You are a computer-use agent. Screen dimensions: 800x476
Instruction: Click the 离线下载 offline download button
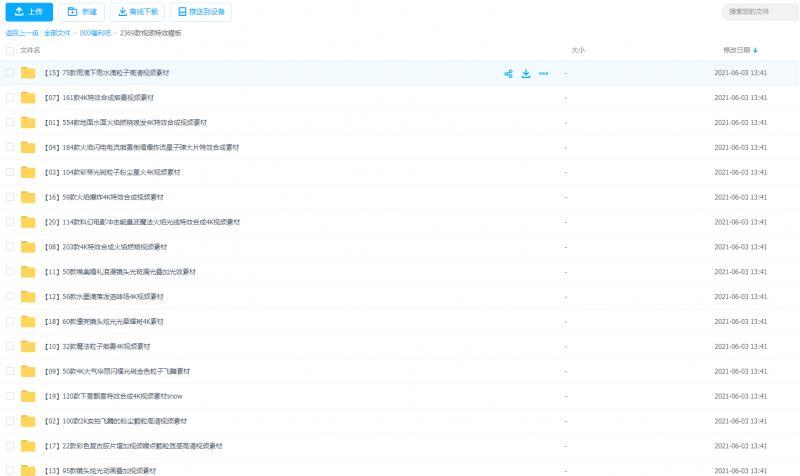point(138,12)
